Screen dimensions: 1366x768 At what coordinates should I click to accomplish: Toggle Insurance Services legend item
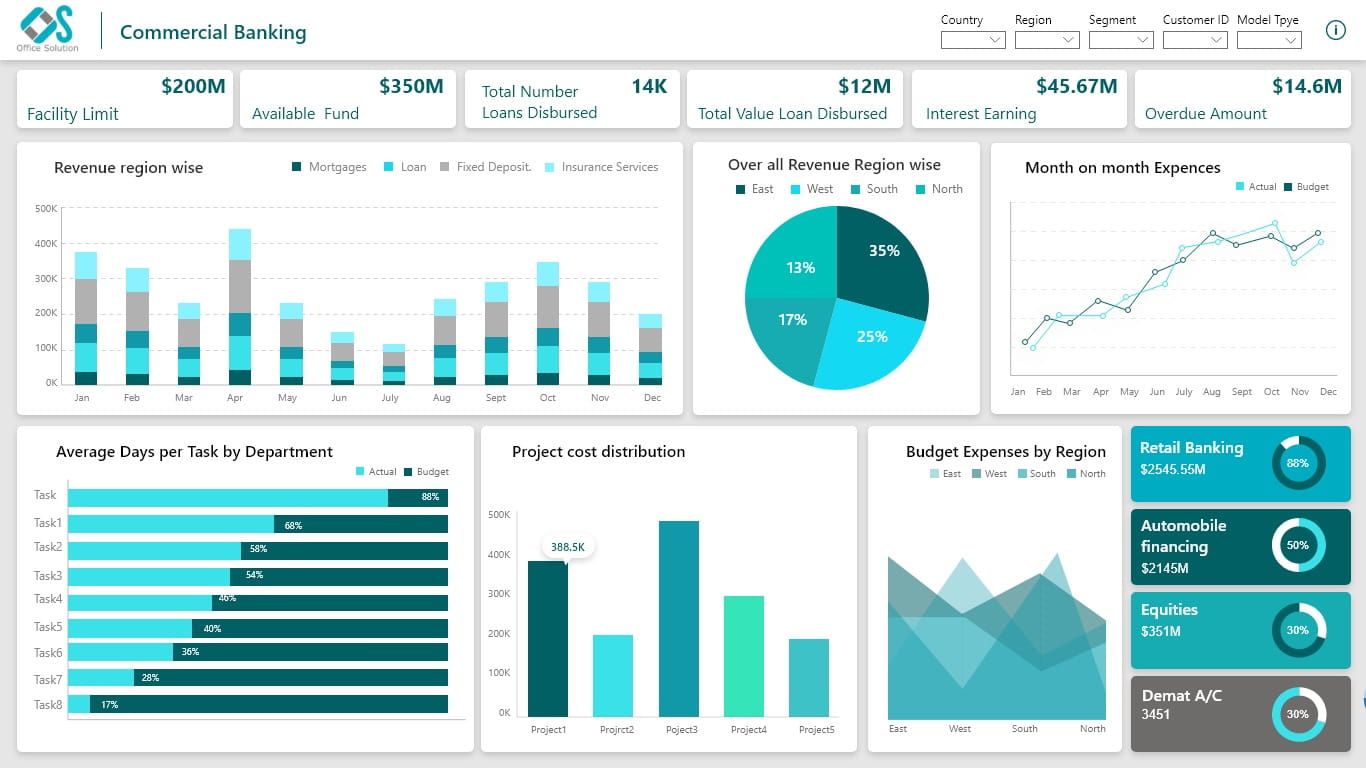[601, 167]
